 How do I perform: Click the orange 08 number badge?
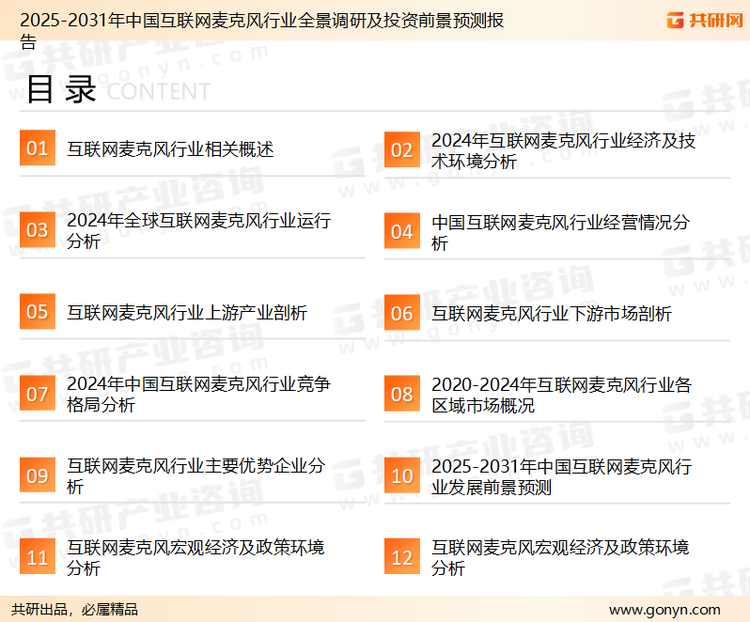click(x=402, y=394)
